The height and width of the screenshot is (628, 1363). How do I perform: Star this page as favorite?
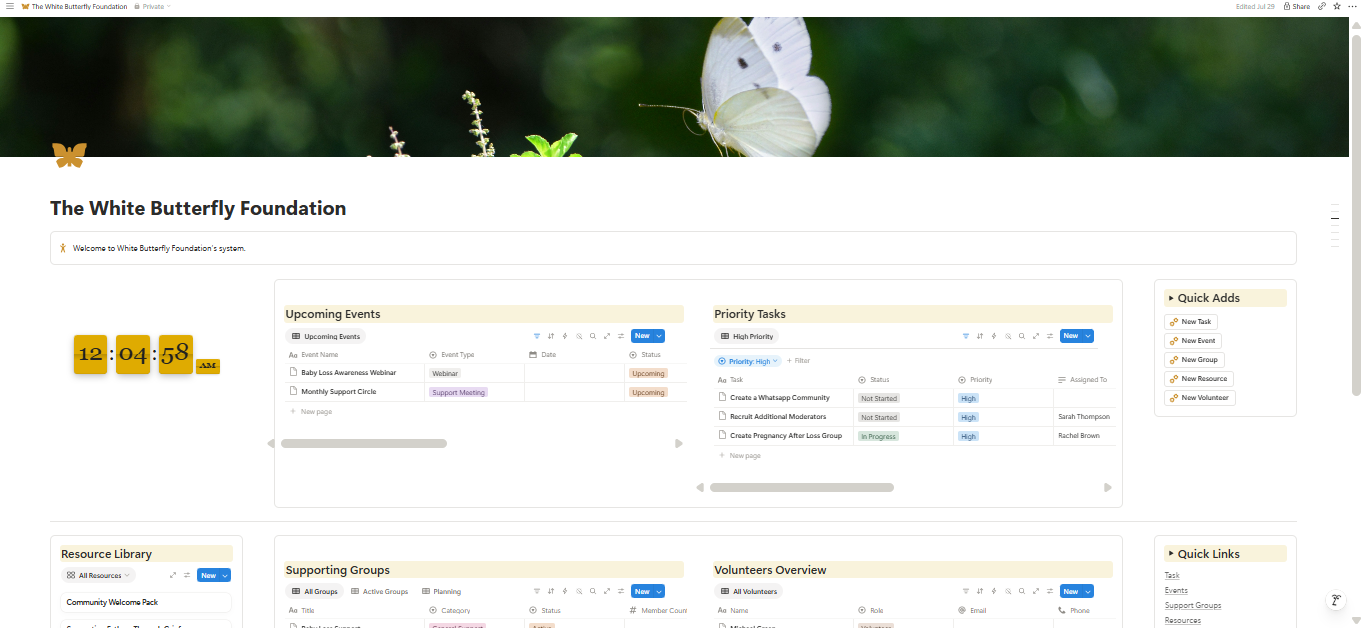click(x=1337, y=6)
